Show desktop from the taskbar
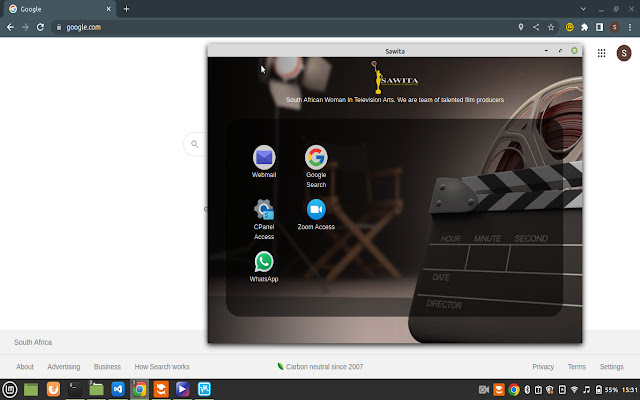The height and width of the screenshot is (400, 640). [x=31, y=389]
